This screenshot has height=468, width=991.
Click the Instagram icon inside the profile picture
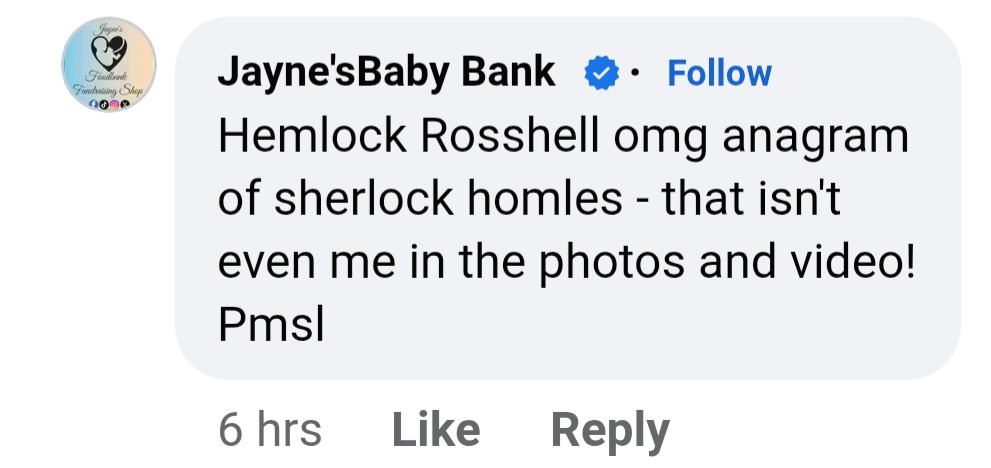pyautogui.click(x=113, y=103)
